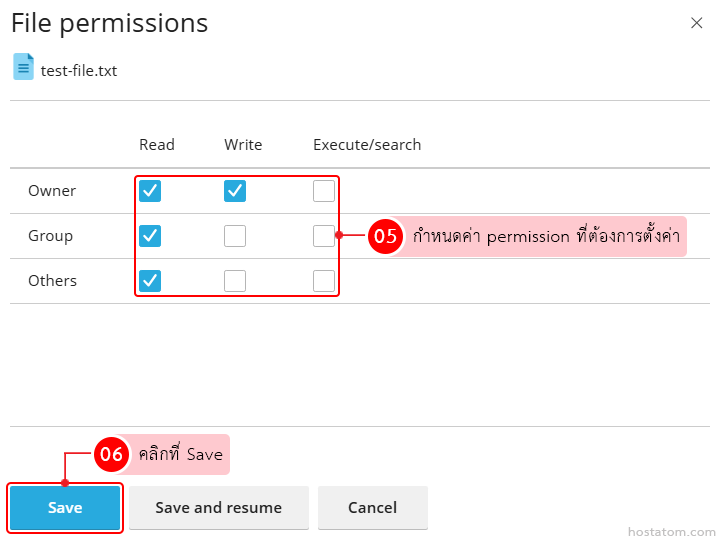Screen dimensions: 720x540
Task: Click the red 05 step marker
Action: point(385,237)
